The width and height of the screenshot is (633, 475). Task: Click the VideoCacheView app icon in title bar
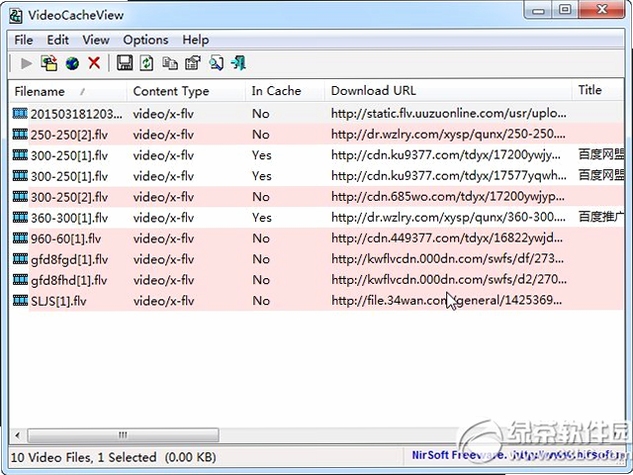pyautogui.click(x=16, y=15)
